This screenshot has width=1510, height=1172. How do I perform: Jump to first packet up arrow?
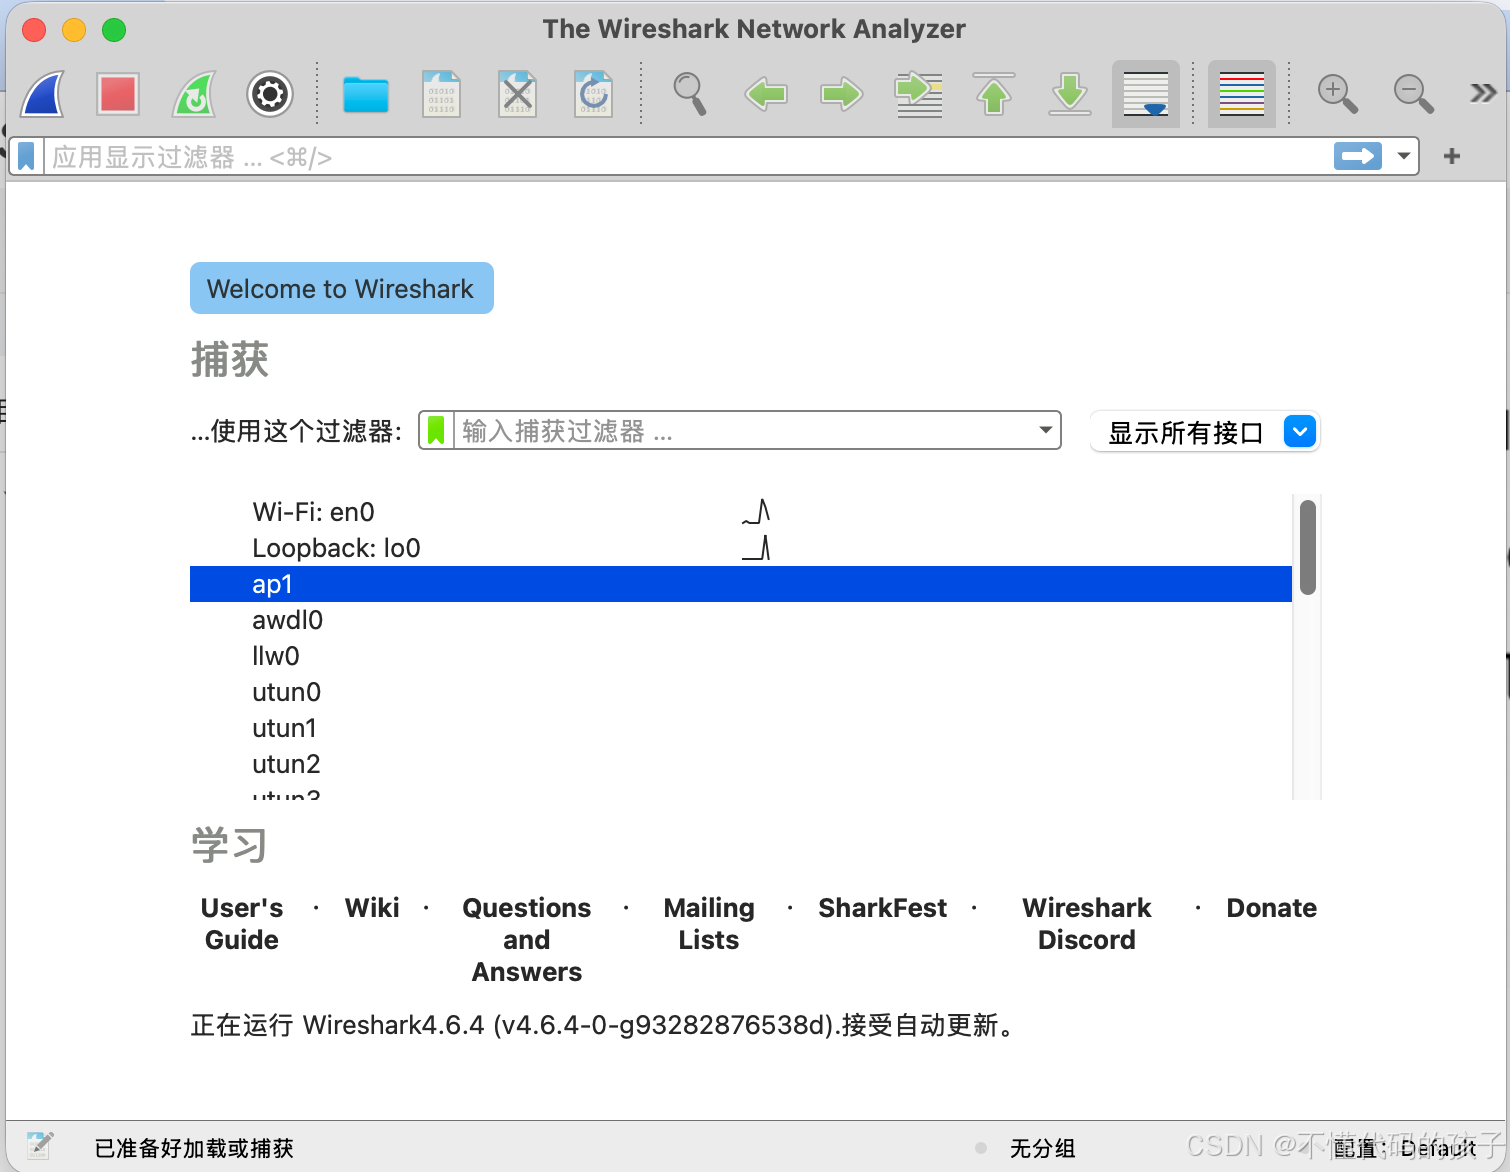click(994, 94)
